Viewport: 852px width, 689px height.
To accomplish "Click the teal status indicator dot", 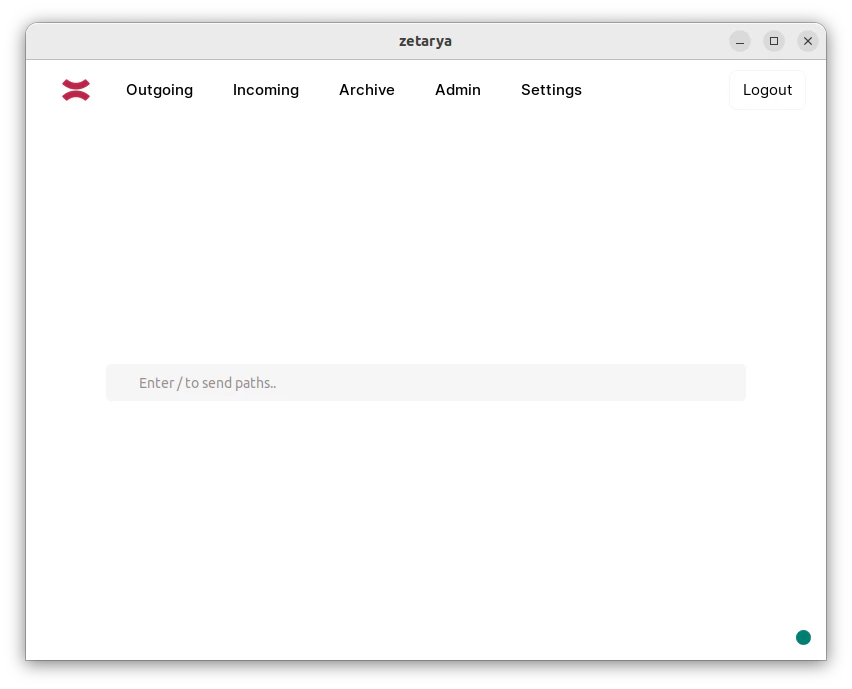I will pyautogui.click(x=803, y=637).
